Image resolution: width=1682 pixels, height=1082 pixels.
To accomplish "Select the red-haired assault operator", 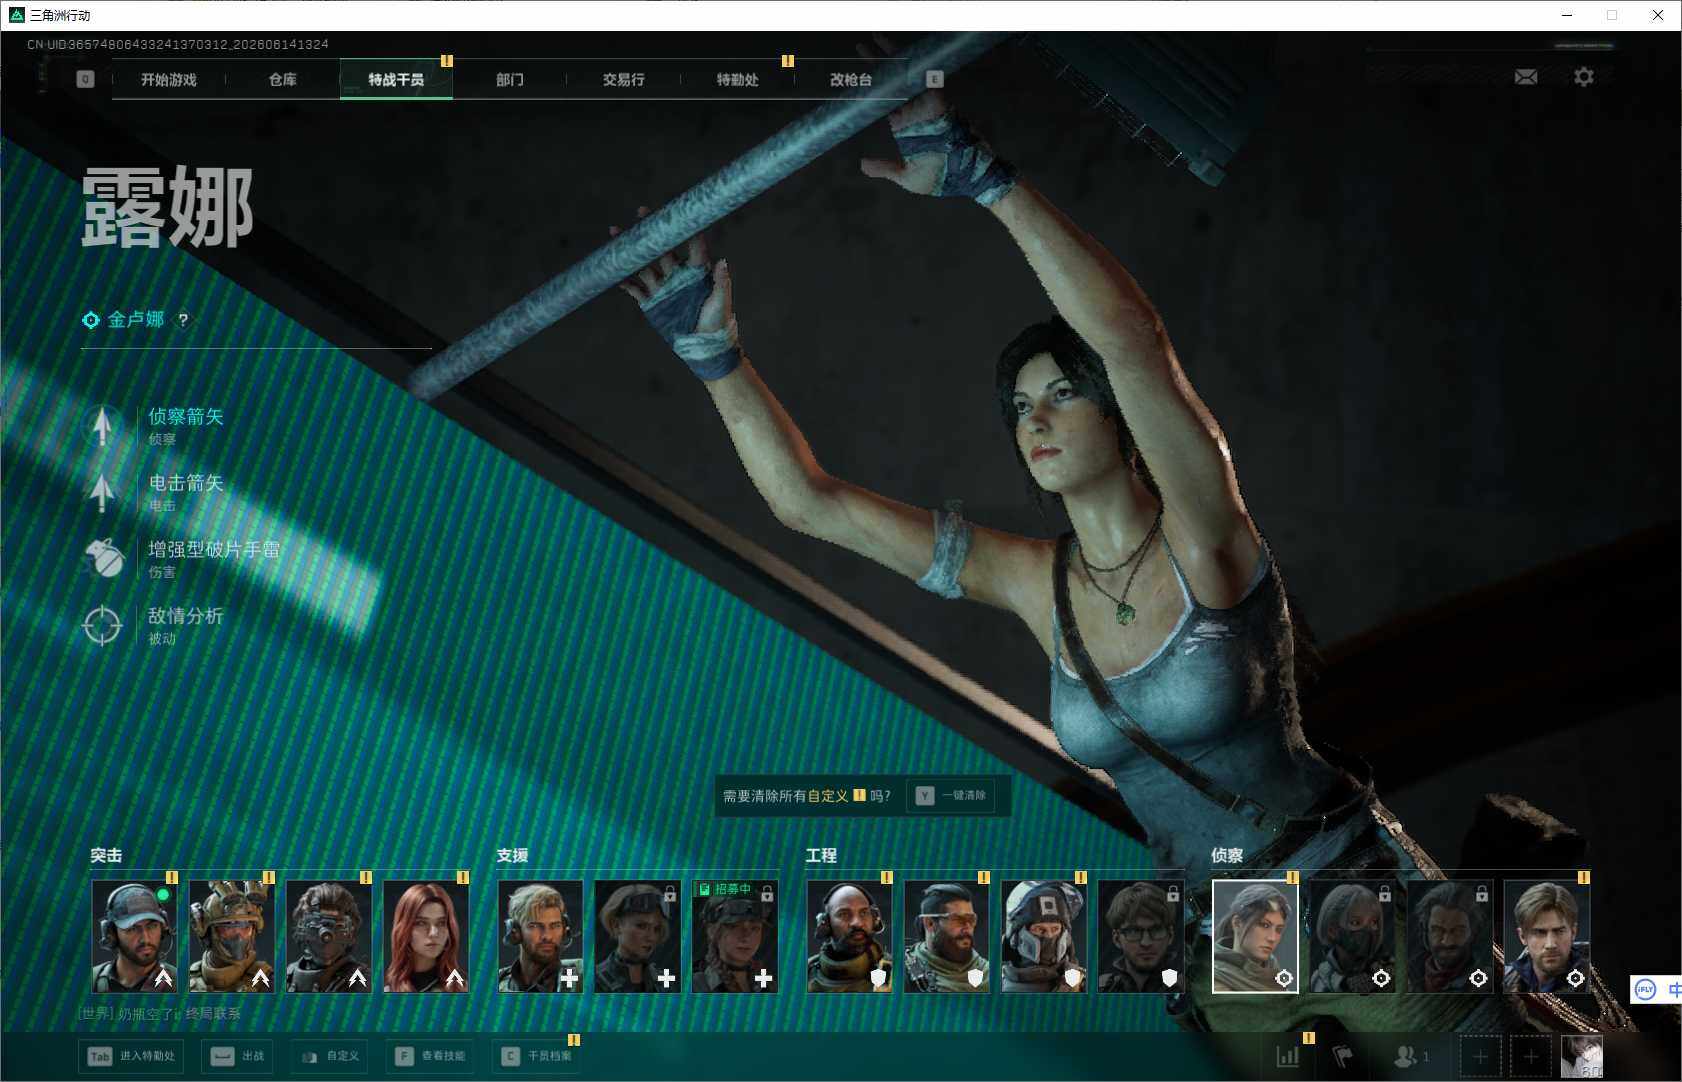I will (x=426, y=936).
